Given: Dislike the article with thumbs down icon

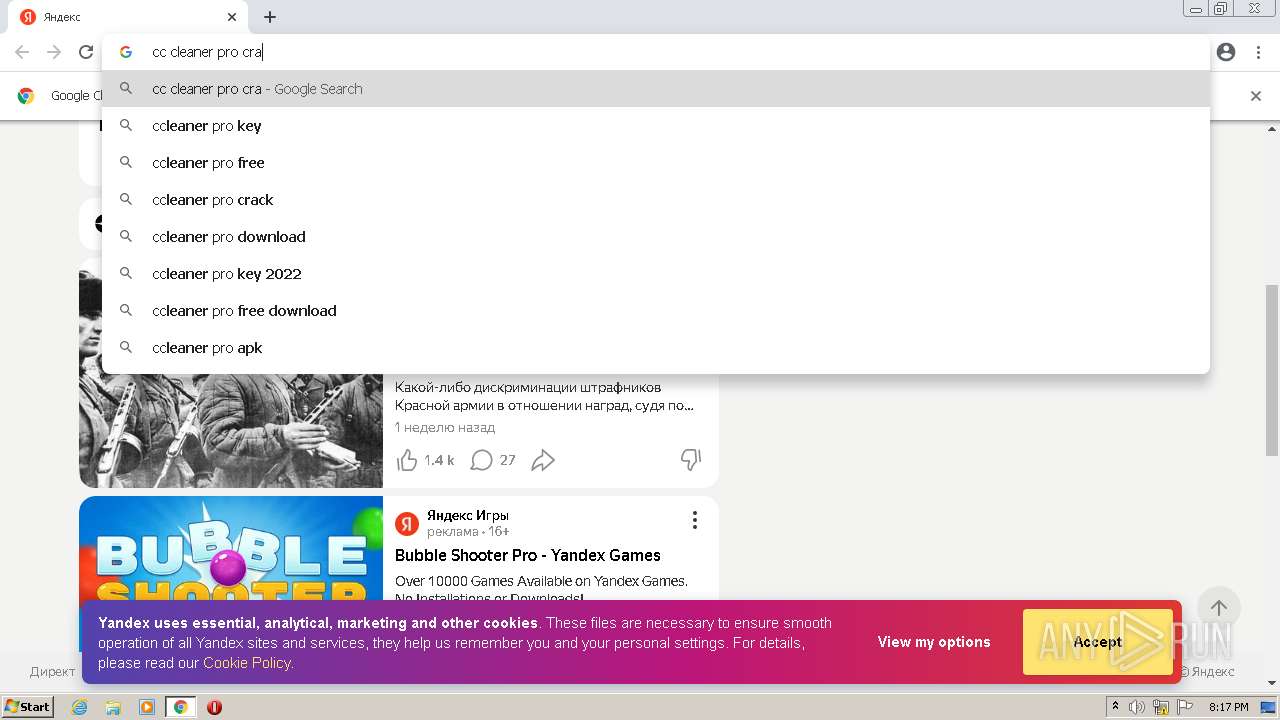Looking at the screenshot, I should pos(691,460).
